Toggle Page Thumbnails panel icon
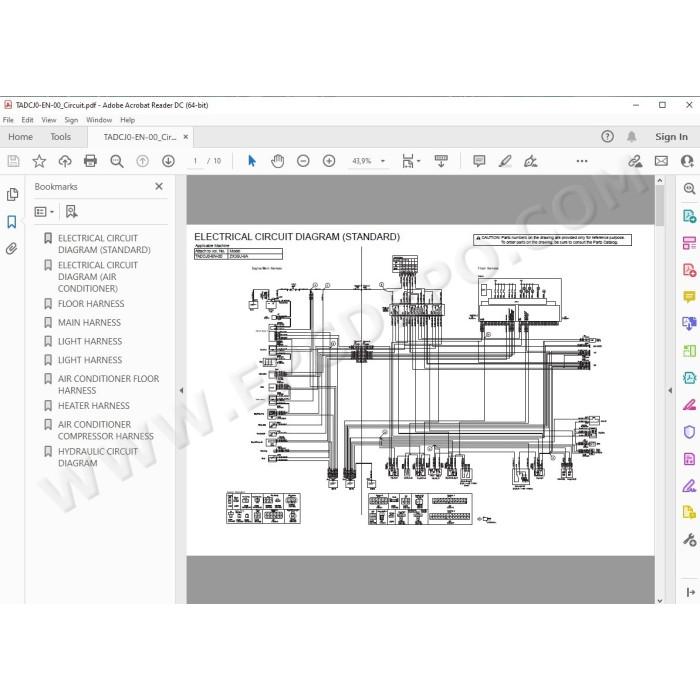 pos(12,195)
